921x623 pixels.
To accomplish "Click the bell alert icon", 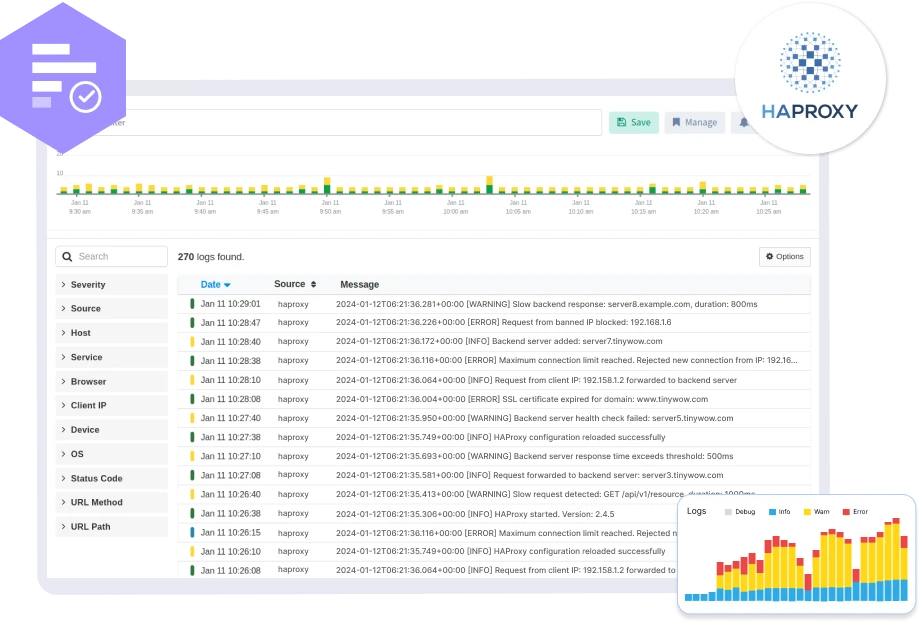I will pyautogui.click(x=744, y=123).
